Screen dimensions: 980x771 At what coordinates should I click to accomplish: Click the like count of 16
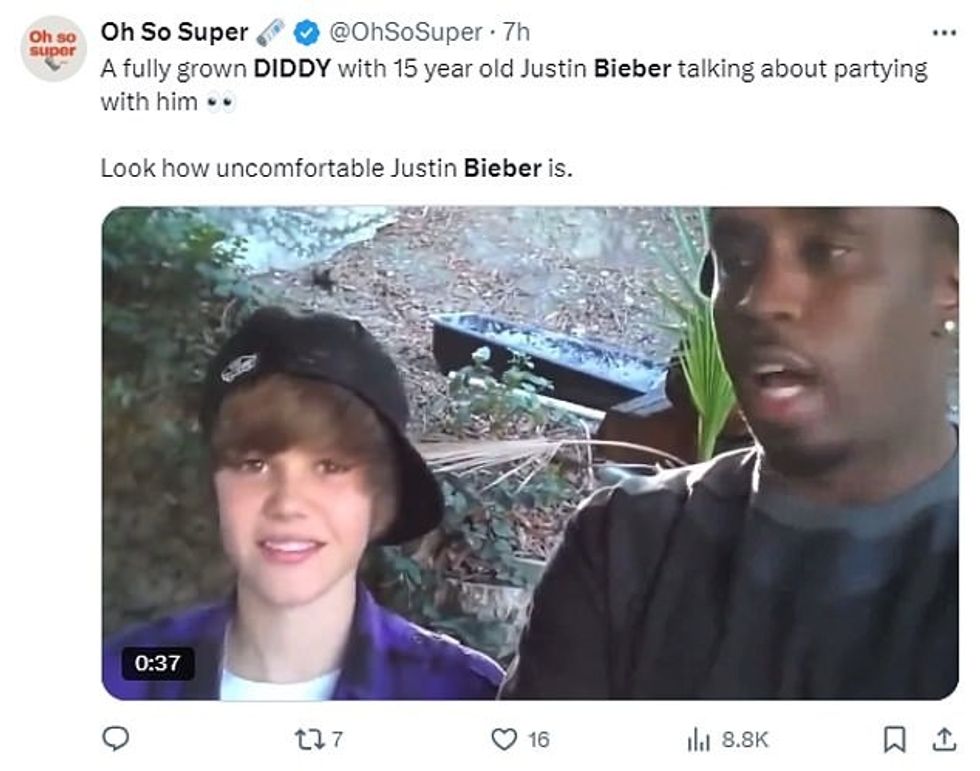538,740
